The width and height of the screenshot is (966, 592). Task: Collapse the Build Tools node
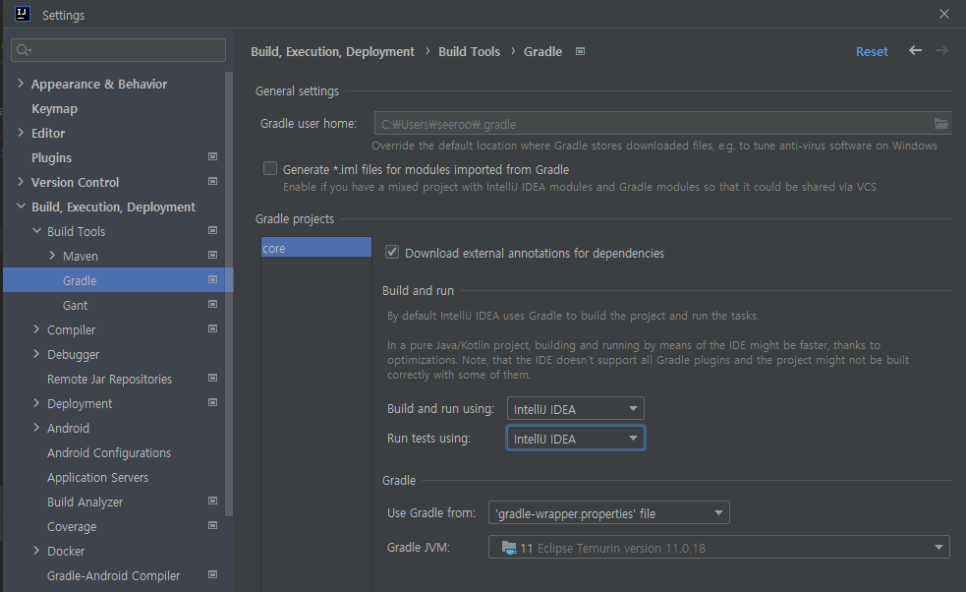click(x=36, y=230)
